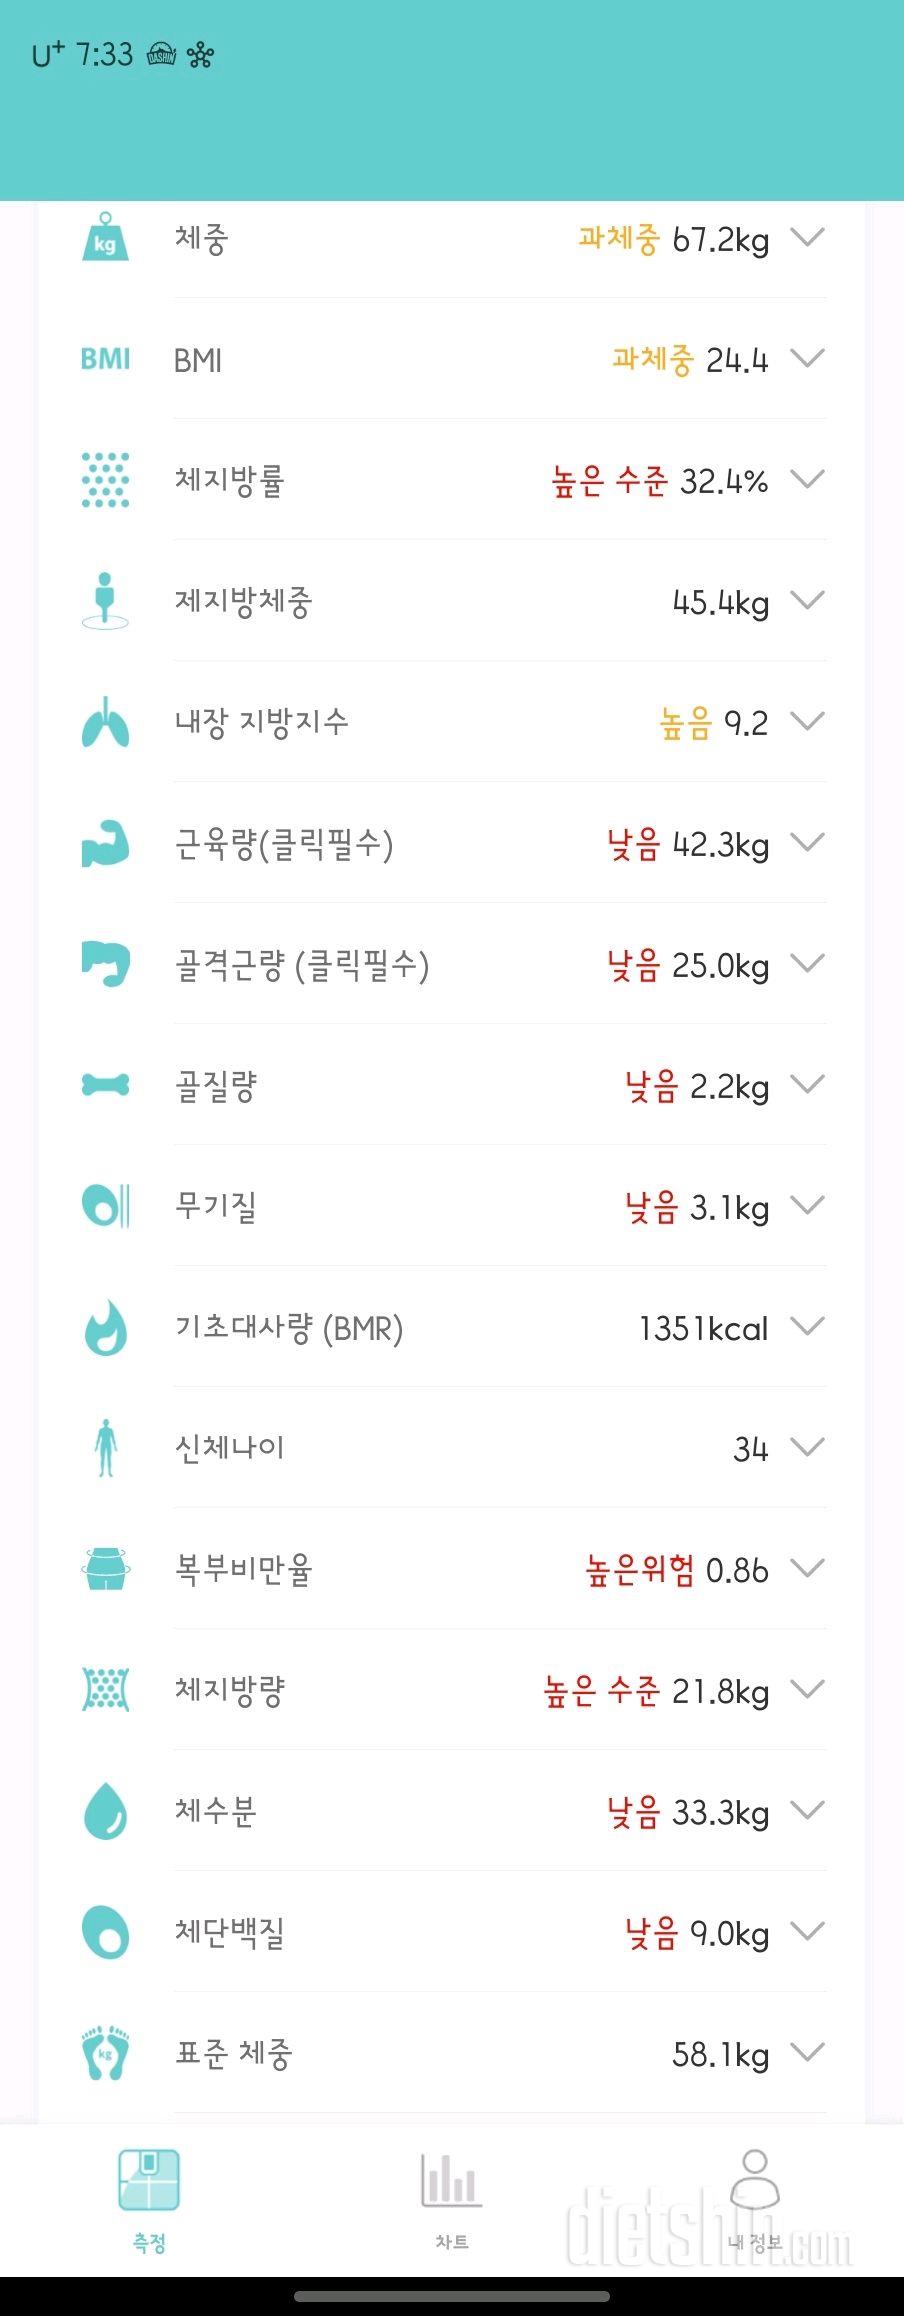Tap the 골격근량 (클릭필수) label
The height and width of the screenshot is (2316, 904).
coord(302,965)
